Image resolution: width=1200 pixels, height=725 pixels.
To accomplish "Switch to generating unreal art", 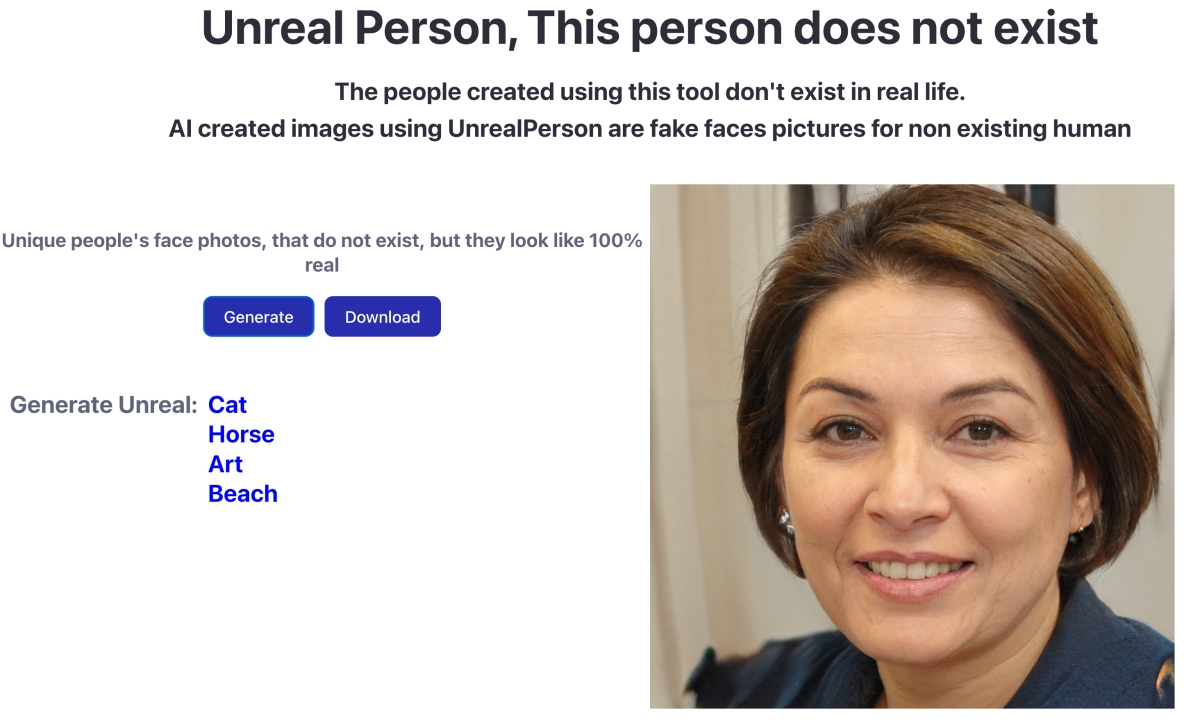I will tap(225, 464).
